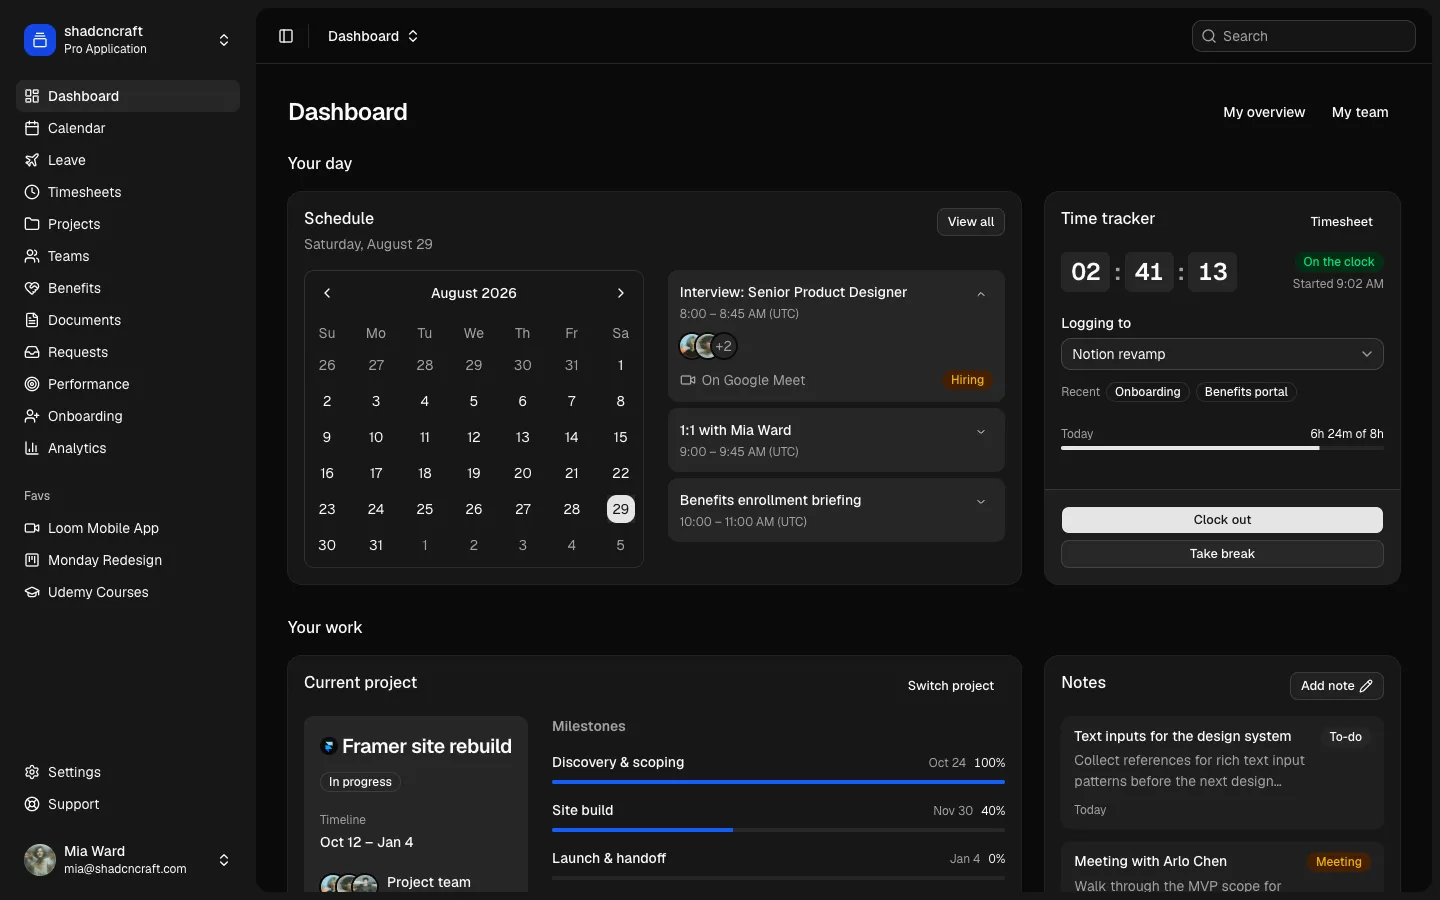Open Onboarding user-plus icon in sidebar
This screenshot has height=900, width=1440.
[x=32, y=416]
